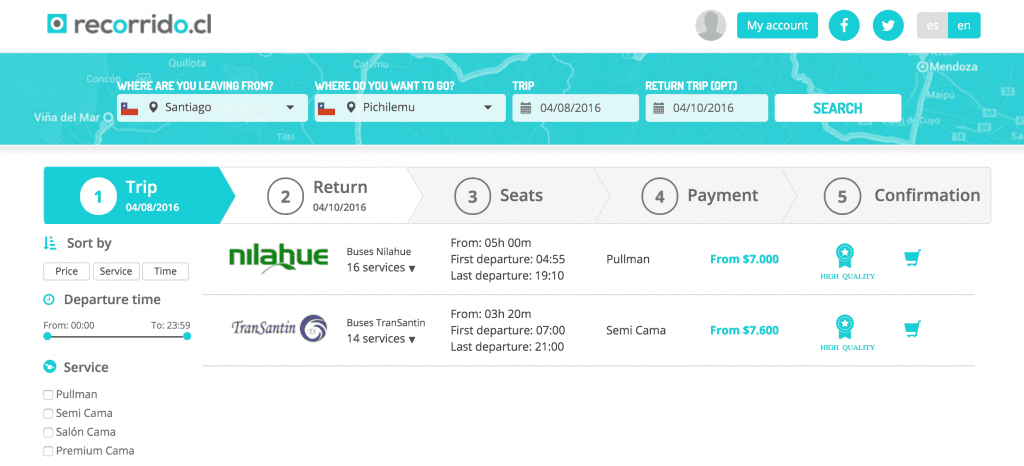Click TranSantin's High Quality badge

tap(847, 333)
